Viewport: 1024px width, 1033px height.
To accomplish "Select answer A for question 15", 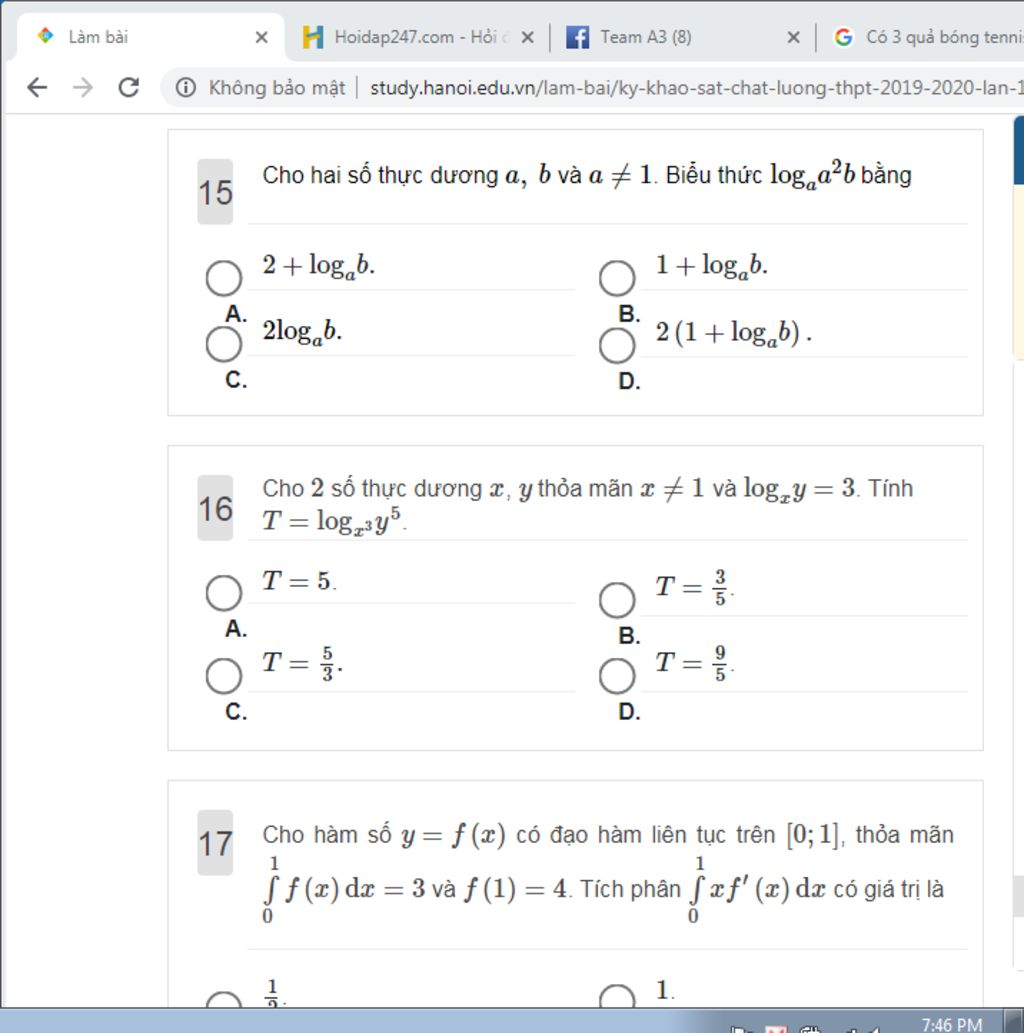I will (223, 277).
